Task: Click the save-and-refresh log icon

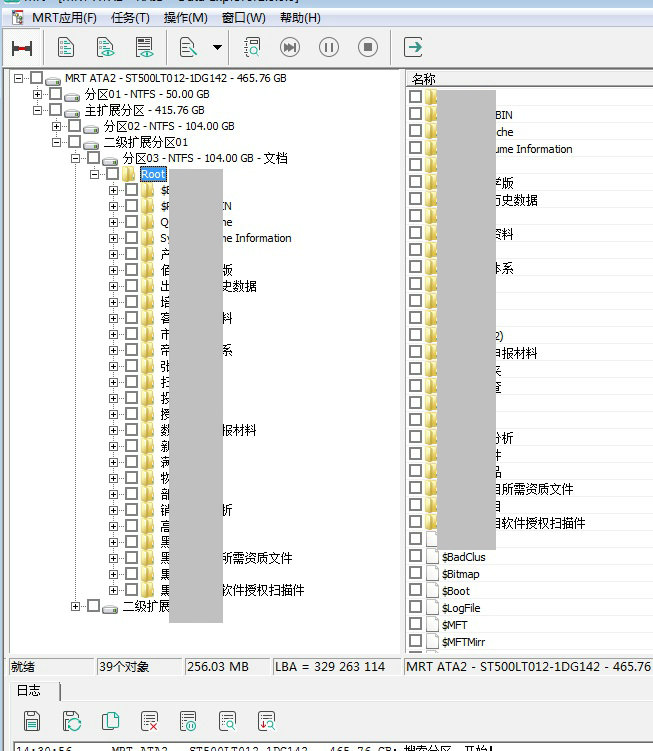Action: 72,721
